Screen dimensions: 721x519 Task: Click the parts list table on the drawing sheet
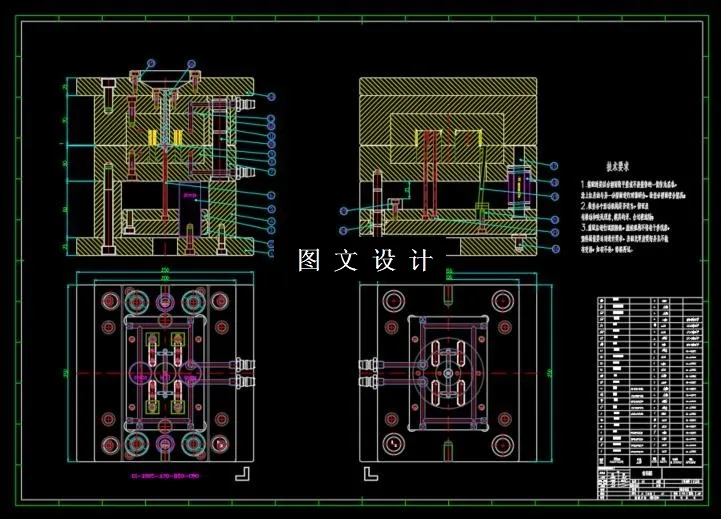tap(650, 382)
